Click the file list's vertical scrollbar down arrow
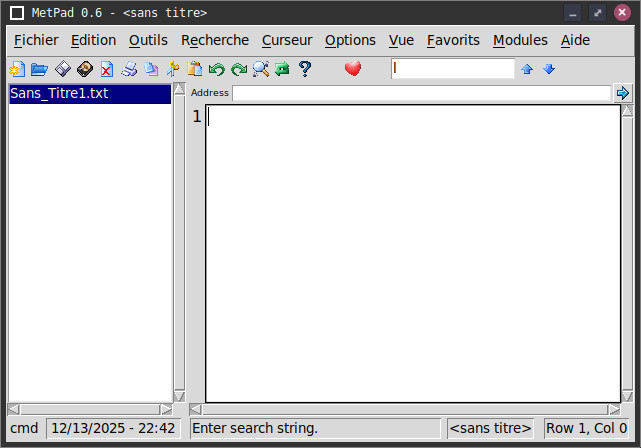 (179, 396)
